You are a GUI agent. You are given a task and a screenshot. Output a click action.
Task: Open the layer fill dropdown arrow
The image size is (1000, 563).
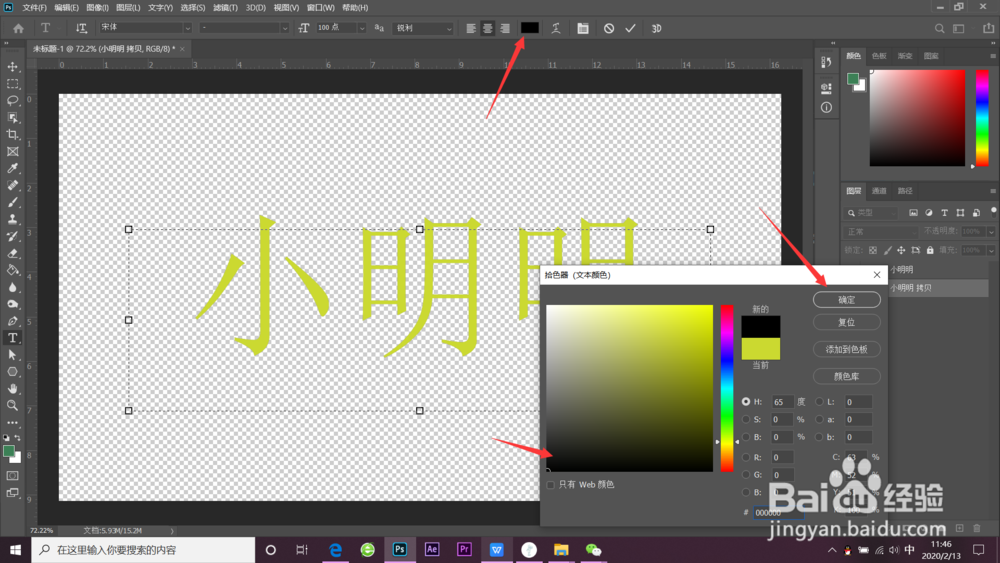(990, 250)
